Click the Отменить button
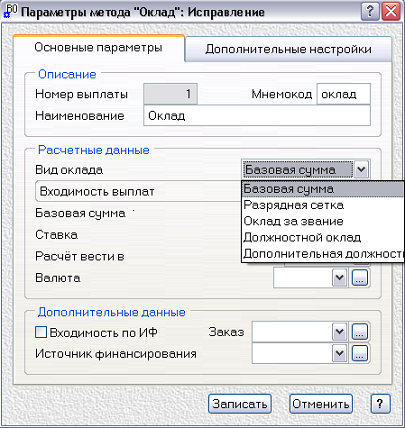The image size is (405, 428). pos(321,404)
